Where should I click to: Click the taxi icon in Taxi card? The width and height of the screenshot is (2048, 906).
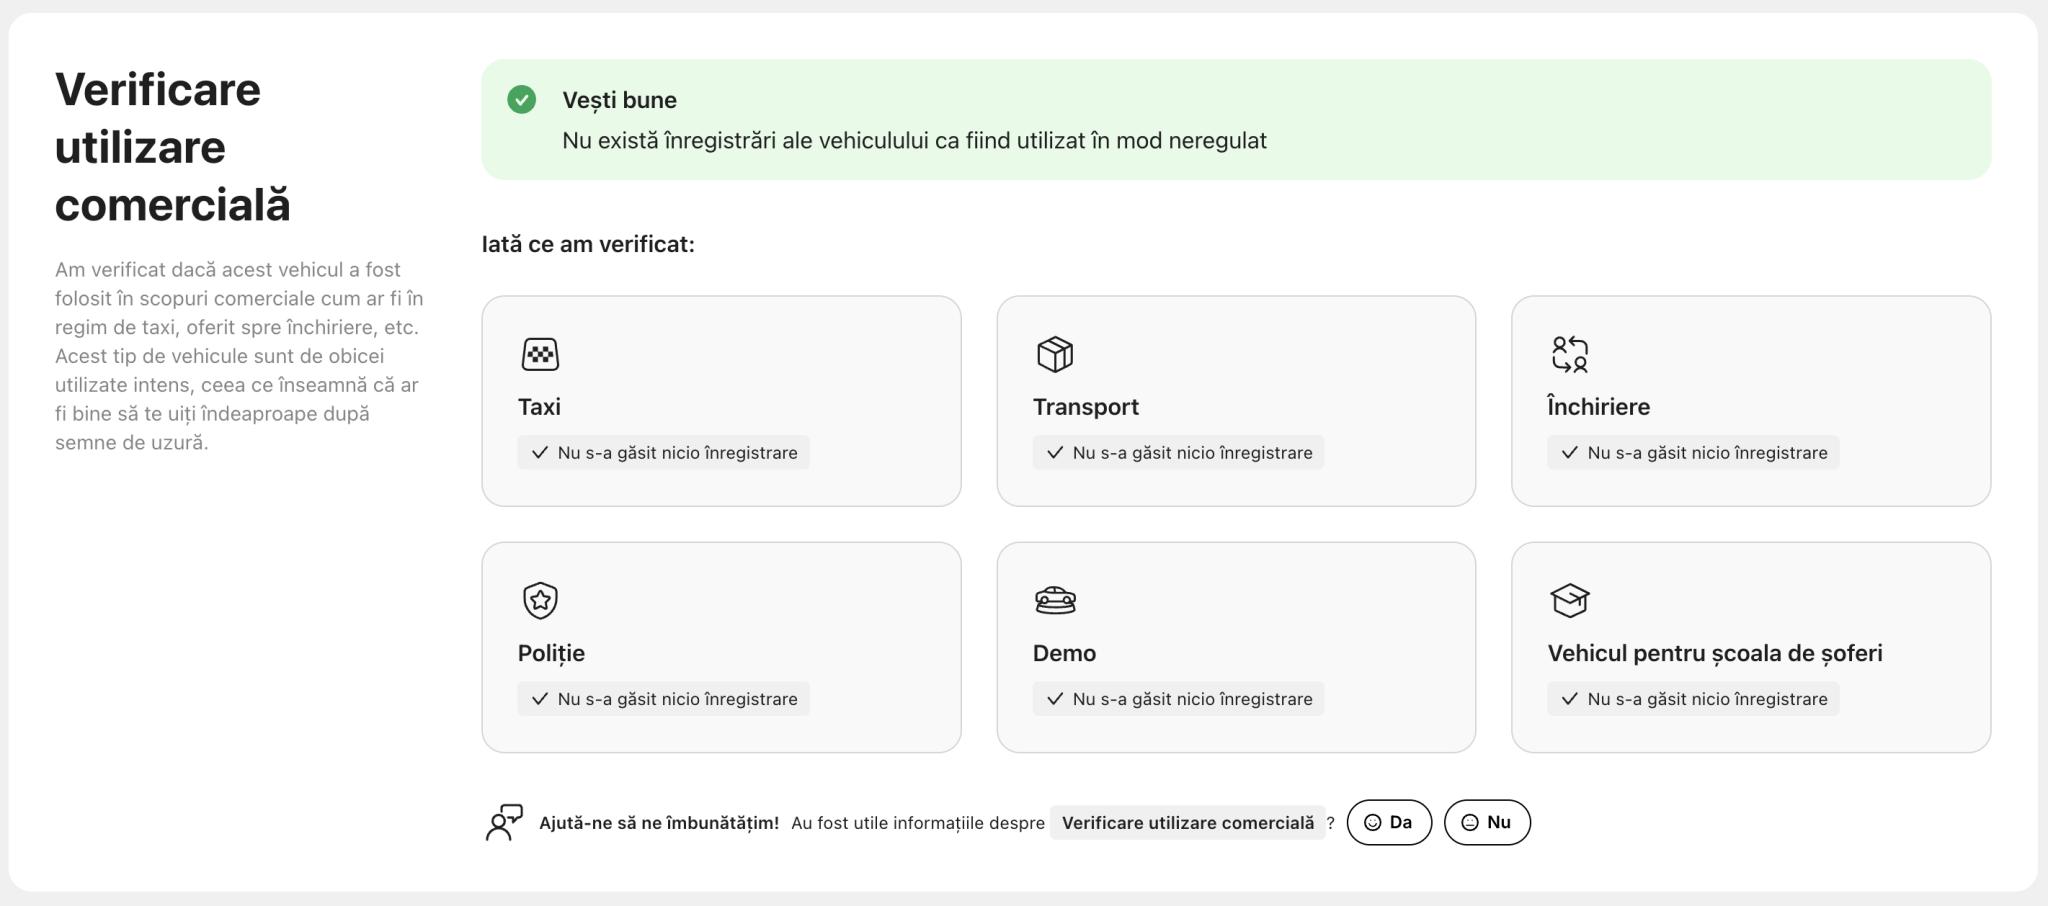[x=540, y=354]
